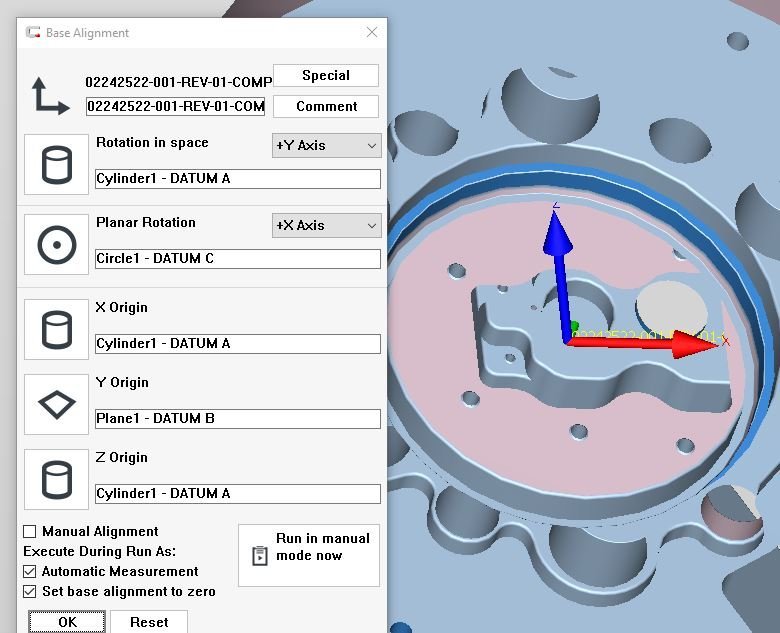Viewport: 780px width, 633px height.
Task: Open the +Y Axis rotation dropdown
Action: [x=326, y=145]
